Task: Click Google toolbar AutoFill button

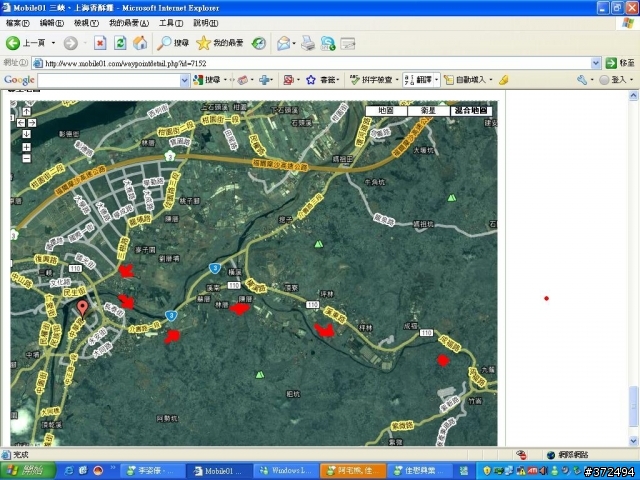Action: [465, 80]
